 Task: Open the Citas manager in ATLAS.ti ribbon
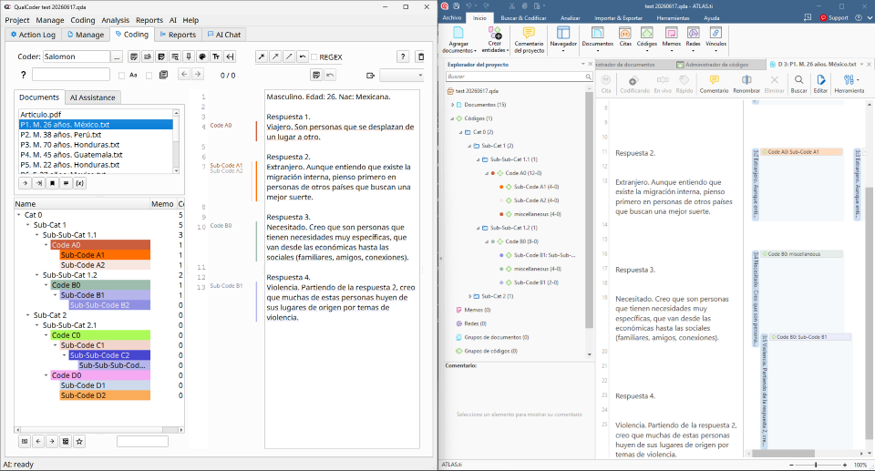tap(625, 36)
